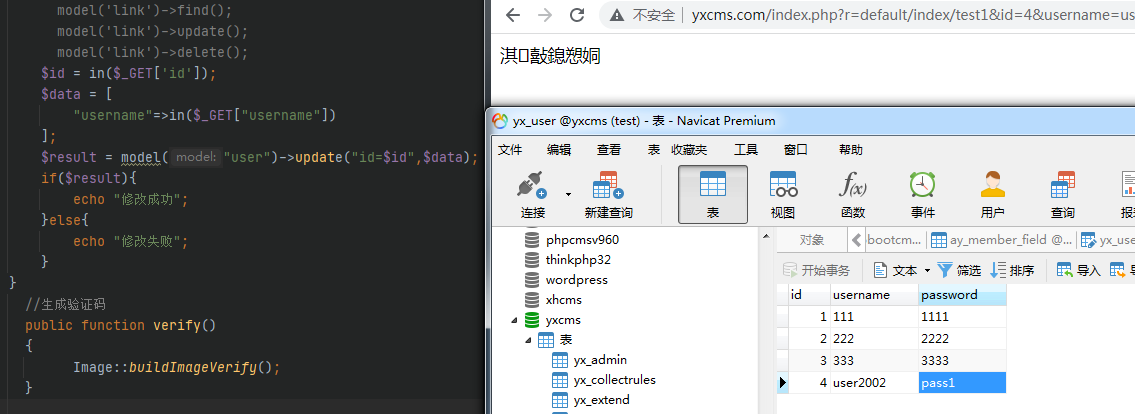Viewport: 1135px width, 414px height.
Task: Select password cell pass1
Action: tap(962, 383)
